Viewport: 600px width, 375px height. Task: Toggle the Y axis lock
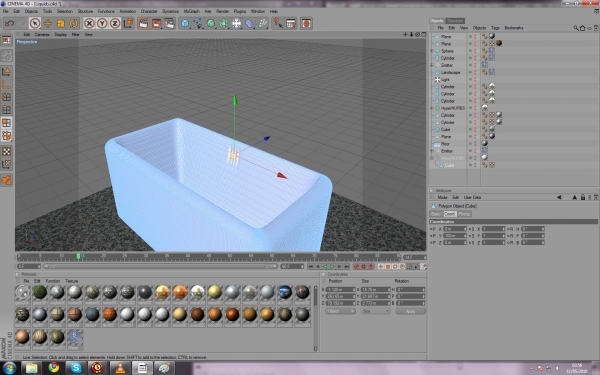pyautogui.click(x=102, y=23)
